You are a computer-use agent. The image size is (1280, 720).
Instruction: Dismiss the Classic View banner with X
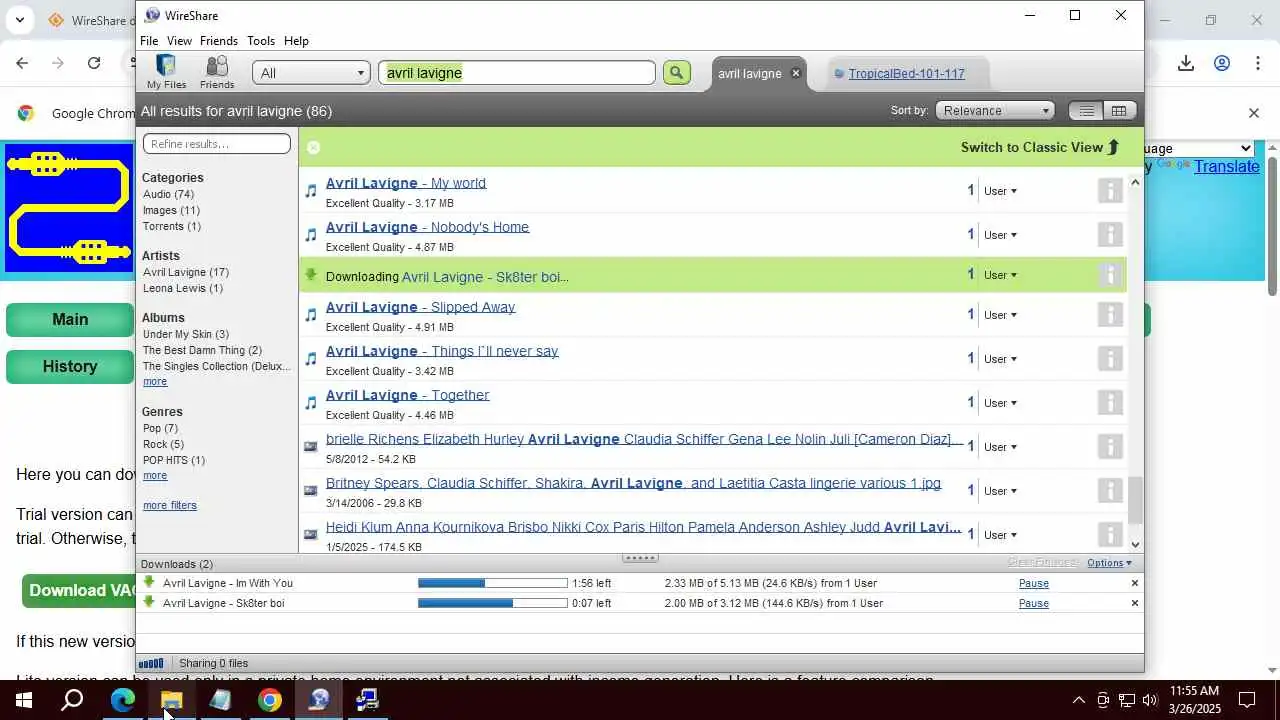point(313,147)
